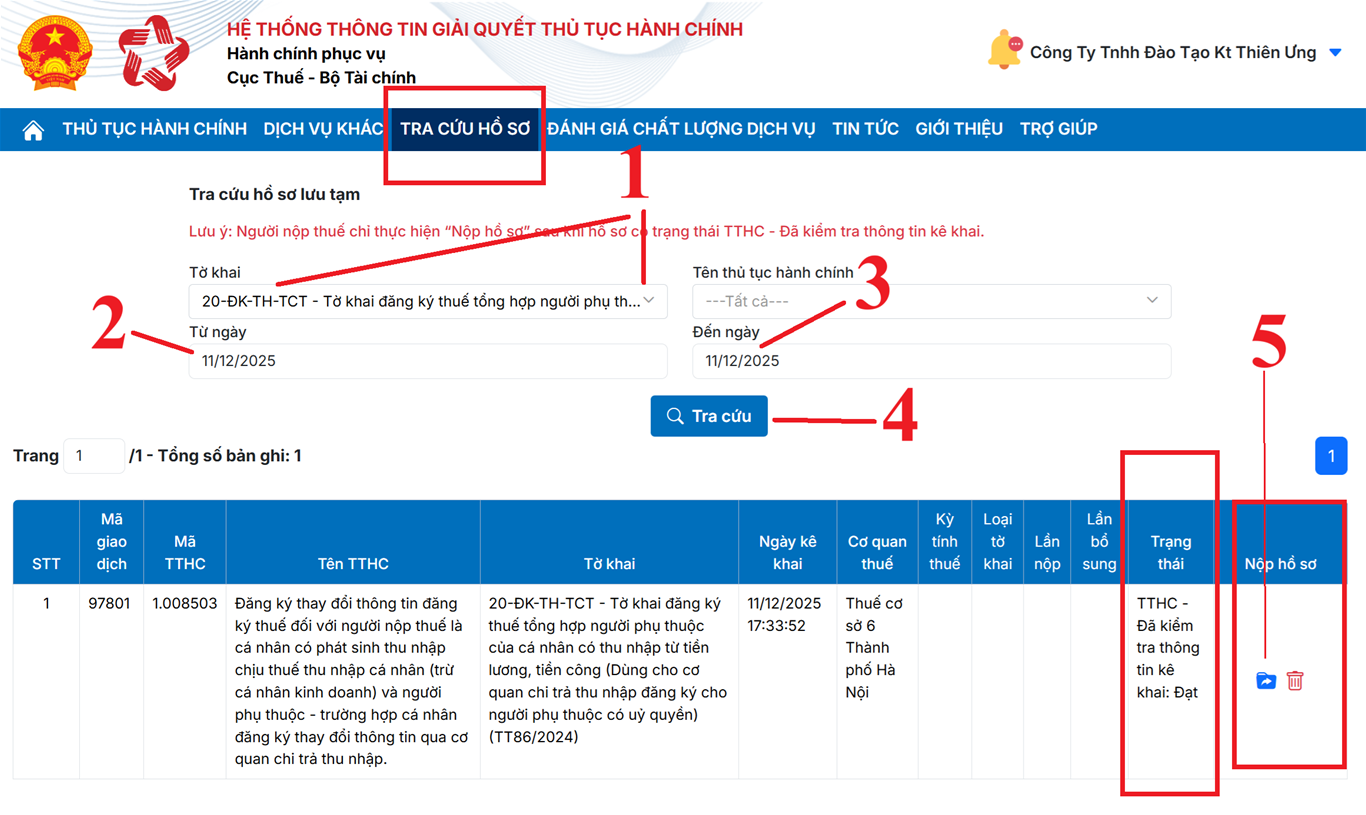Click page 1 pagination button
Image resolution: width=1366 pixels, height=815 pixels.
[1330, 456]
